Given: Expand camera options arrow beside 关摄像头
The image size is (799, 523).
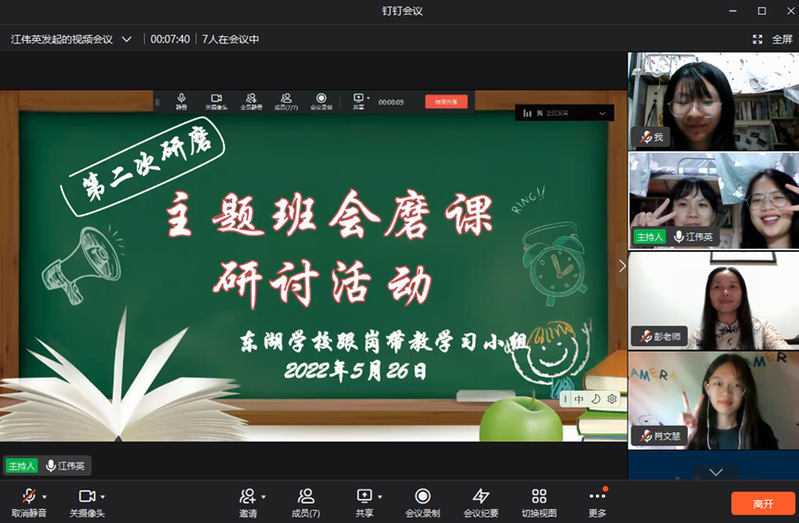Looking at the screenshot, I should [102, 497].
